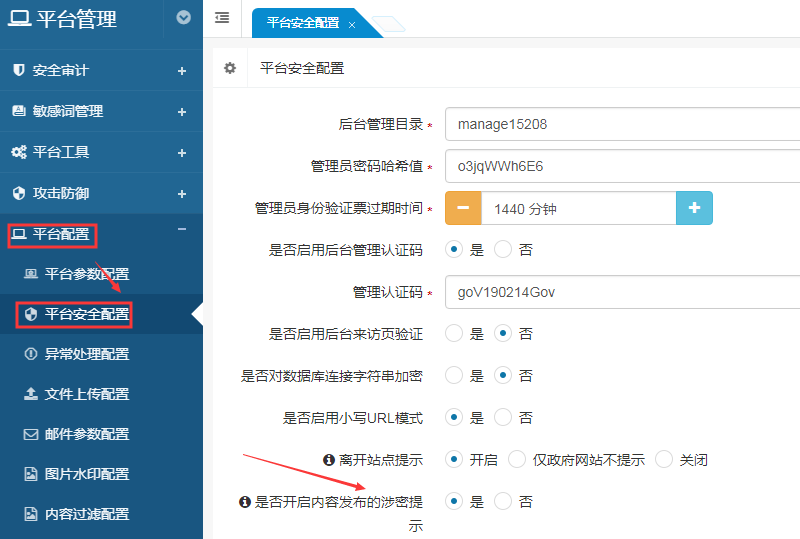Click the info icon next to 离开站点提示
The image size is (800, 539).
click(328, 460)
